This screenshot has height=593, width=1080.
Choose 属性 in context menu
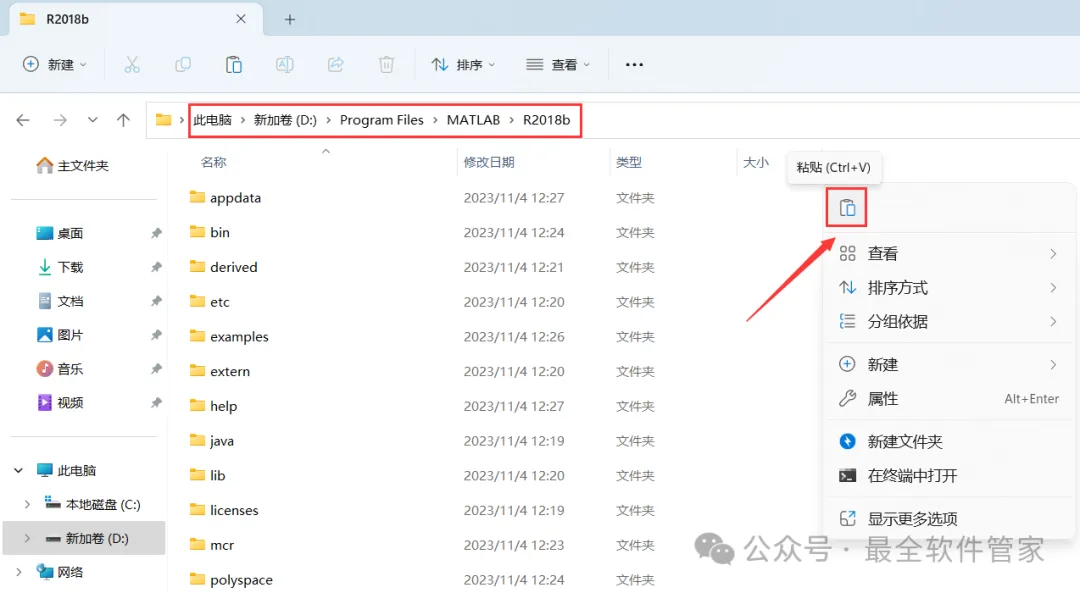click(948, 398)
